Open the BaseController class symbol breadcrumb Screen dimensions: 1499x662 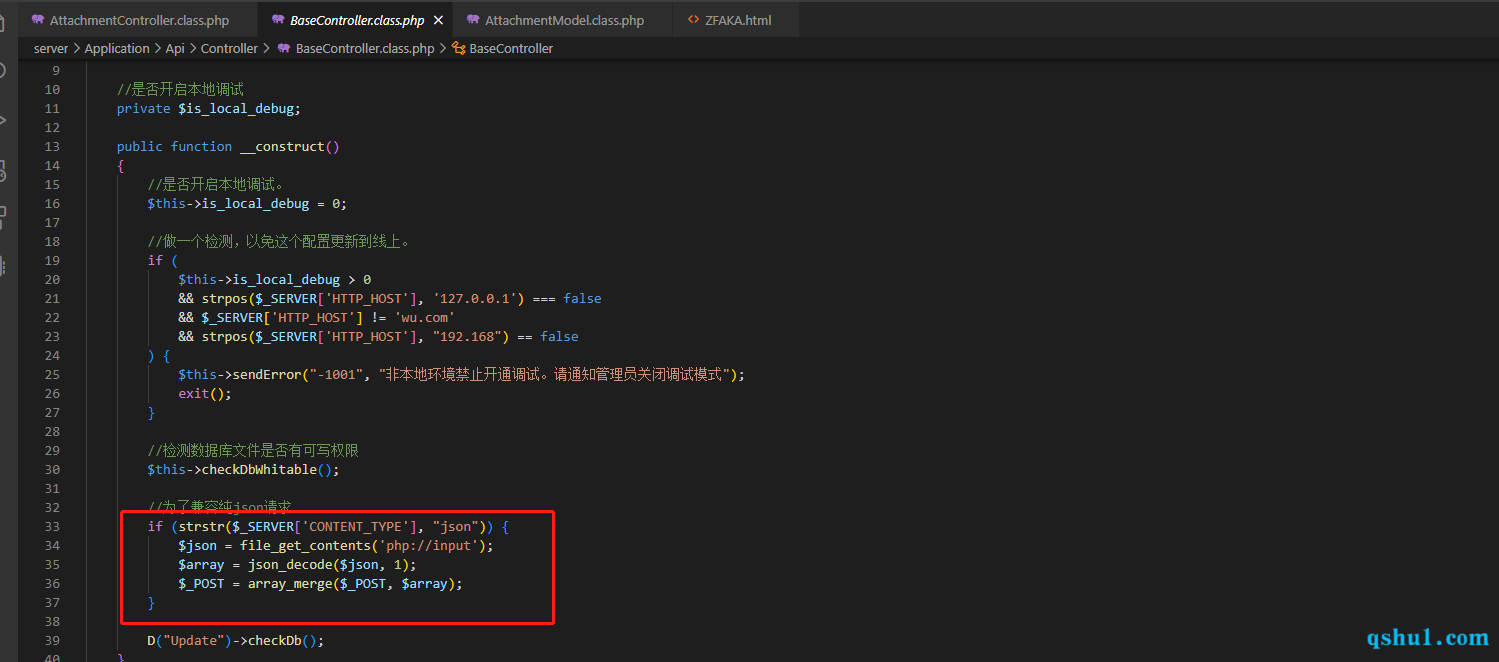pyautogui.click(x=511, y=48)
